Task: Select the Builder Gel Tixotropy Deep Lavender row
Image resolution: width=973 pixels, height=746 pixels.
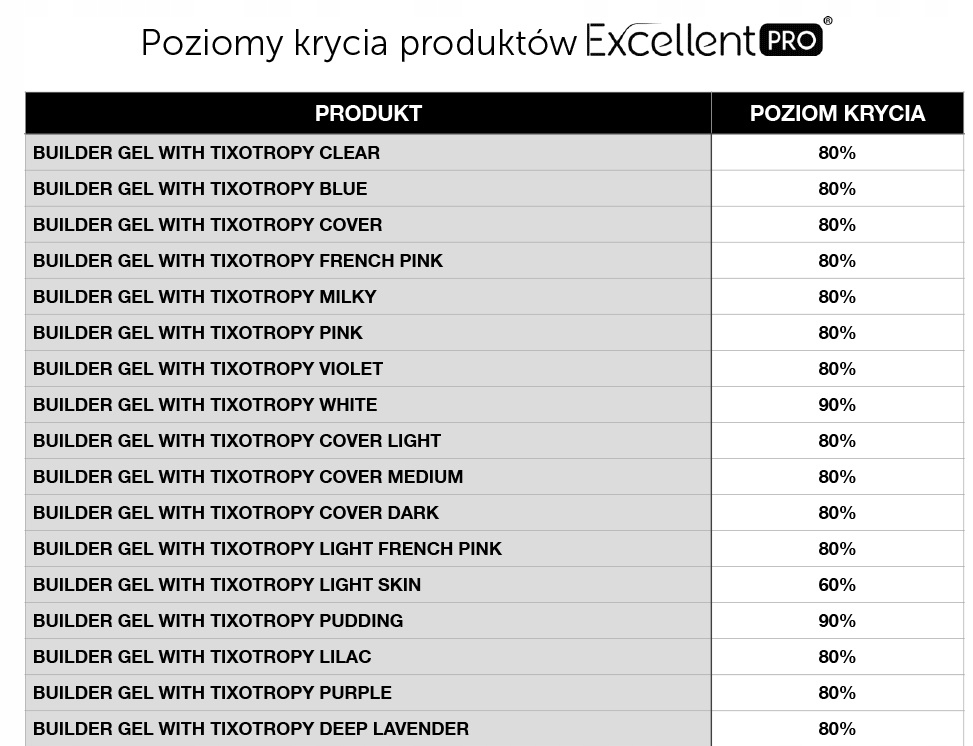Action: click(x=251, y=729)
